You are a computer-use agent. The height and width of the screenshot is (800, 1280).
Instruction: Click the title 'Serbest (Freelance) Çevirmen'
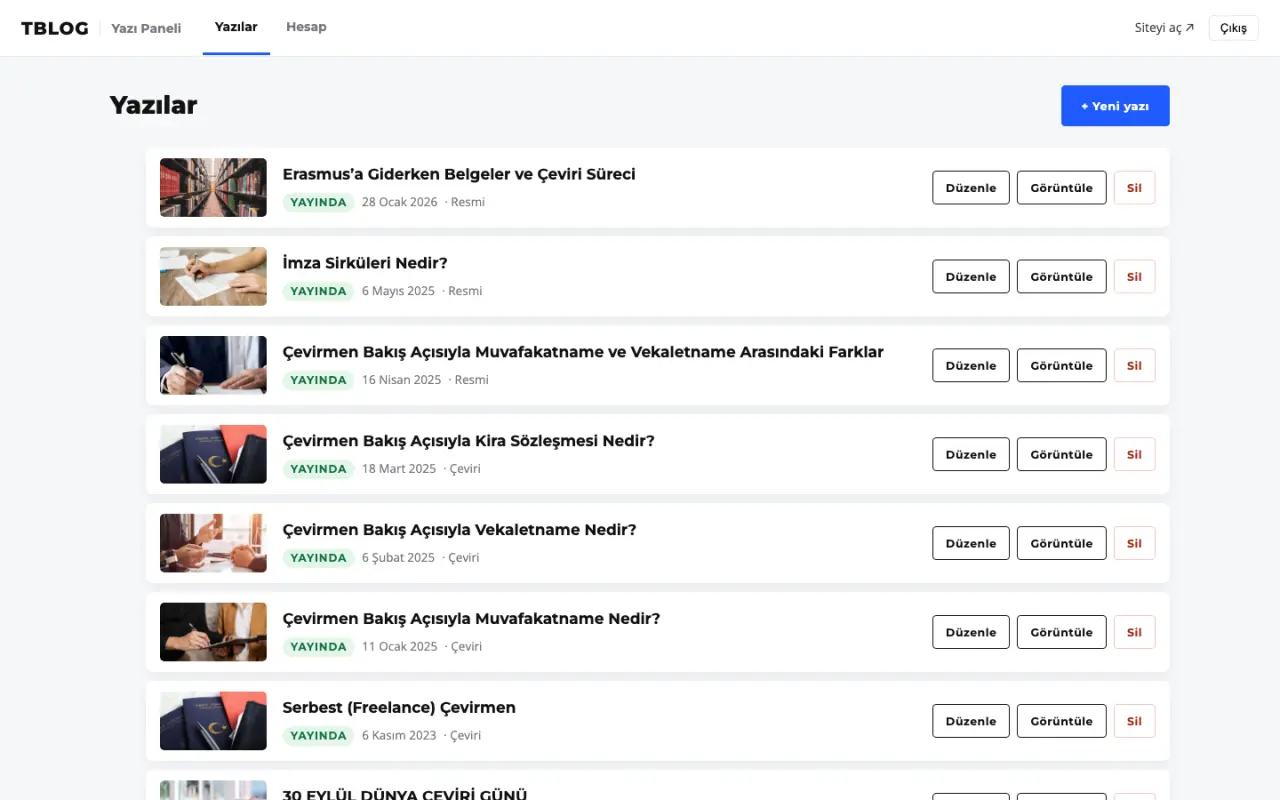click(399, 708)
